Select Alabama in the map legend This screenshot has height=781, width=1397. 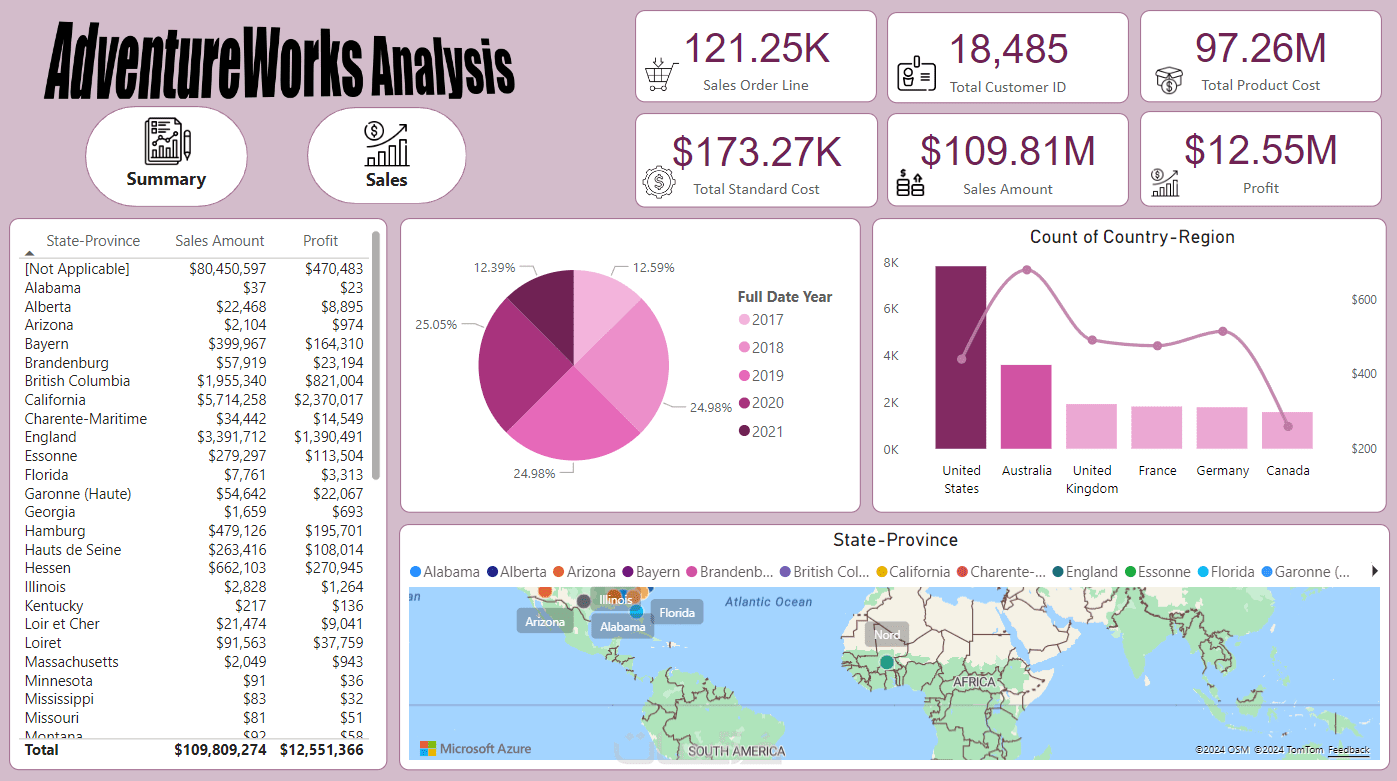(445, 572)
